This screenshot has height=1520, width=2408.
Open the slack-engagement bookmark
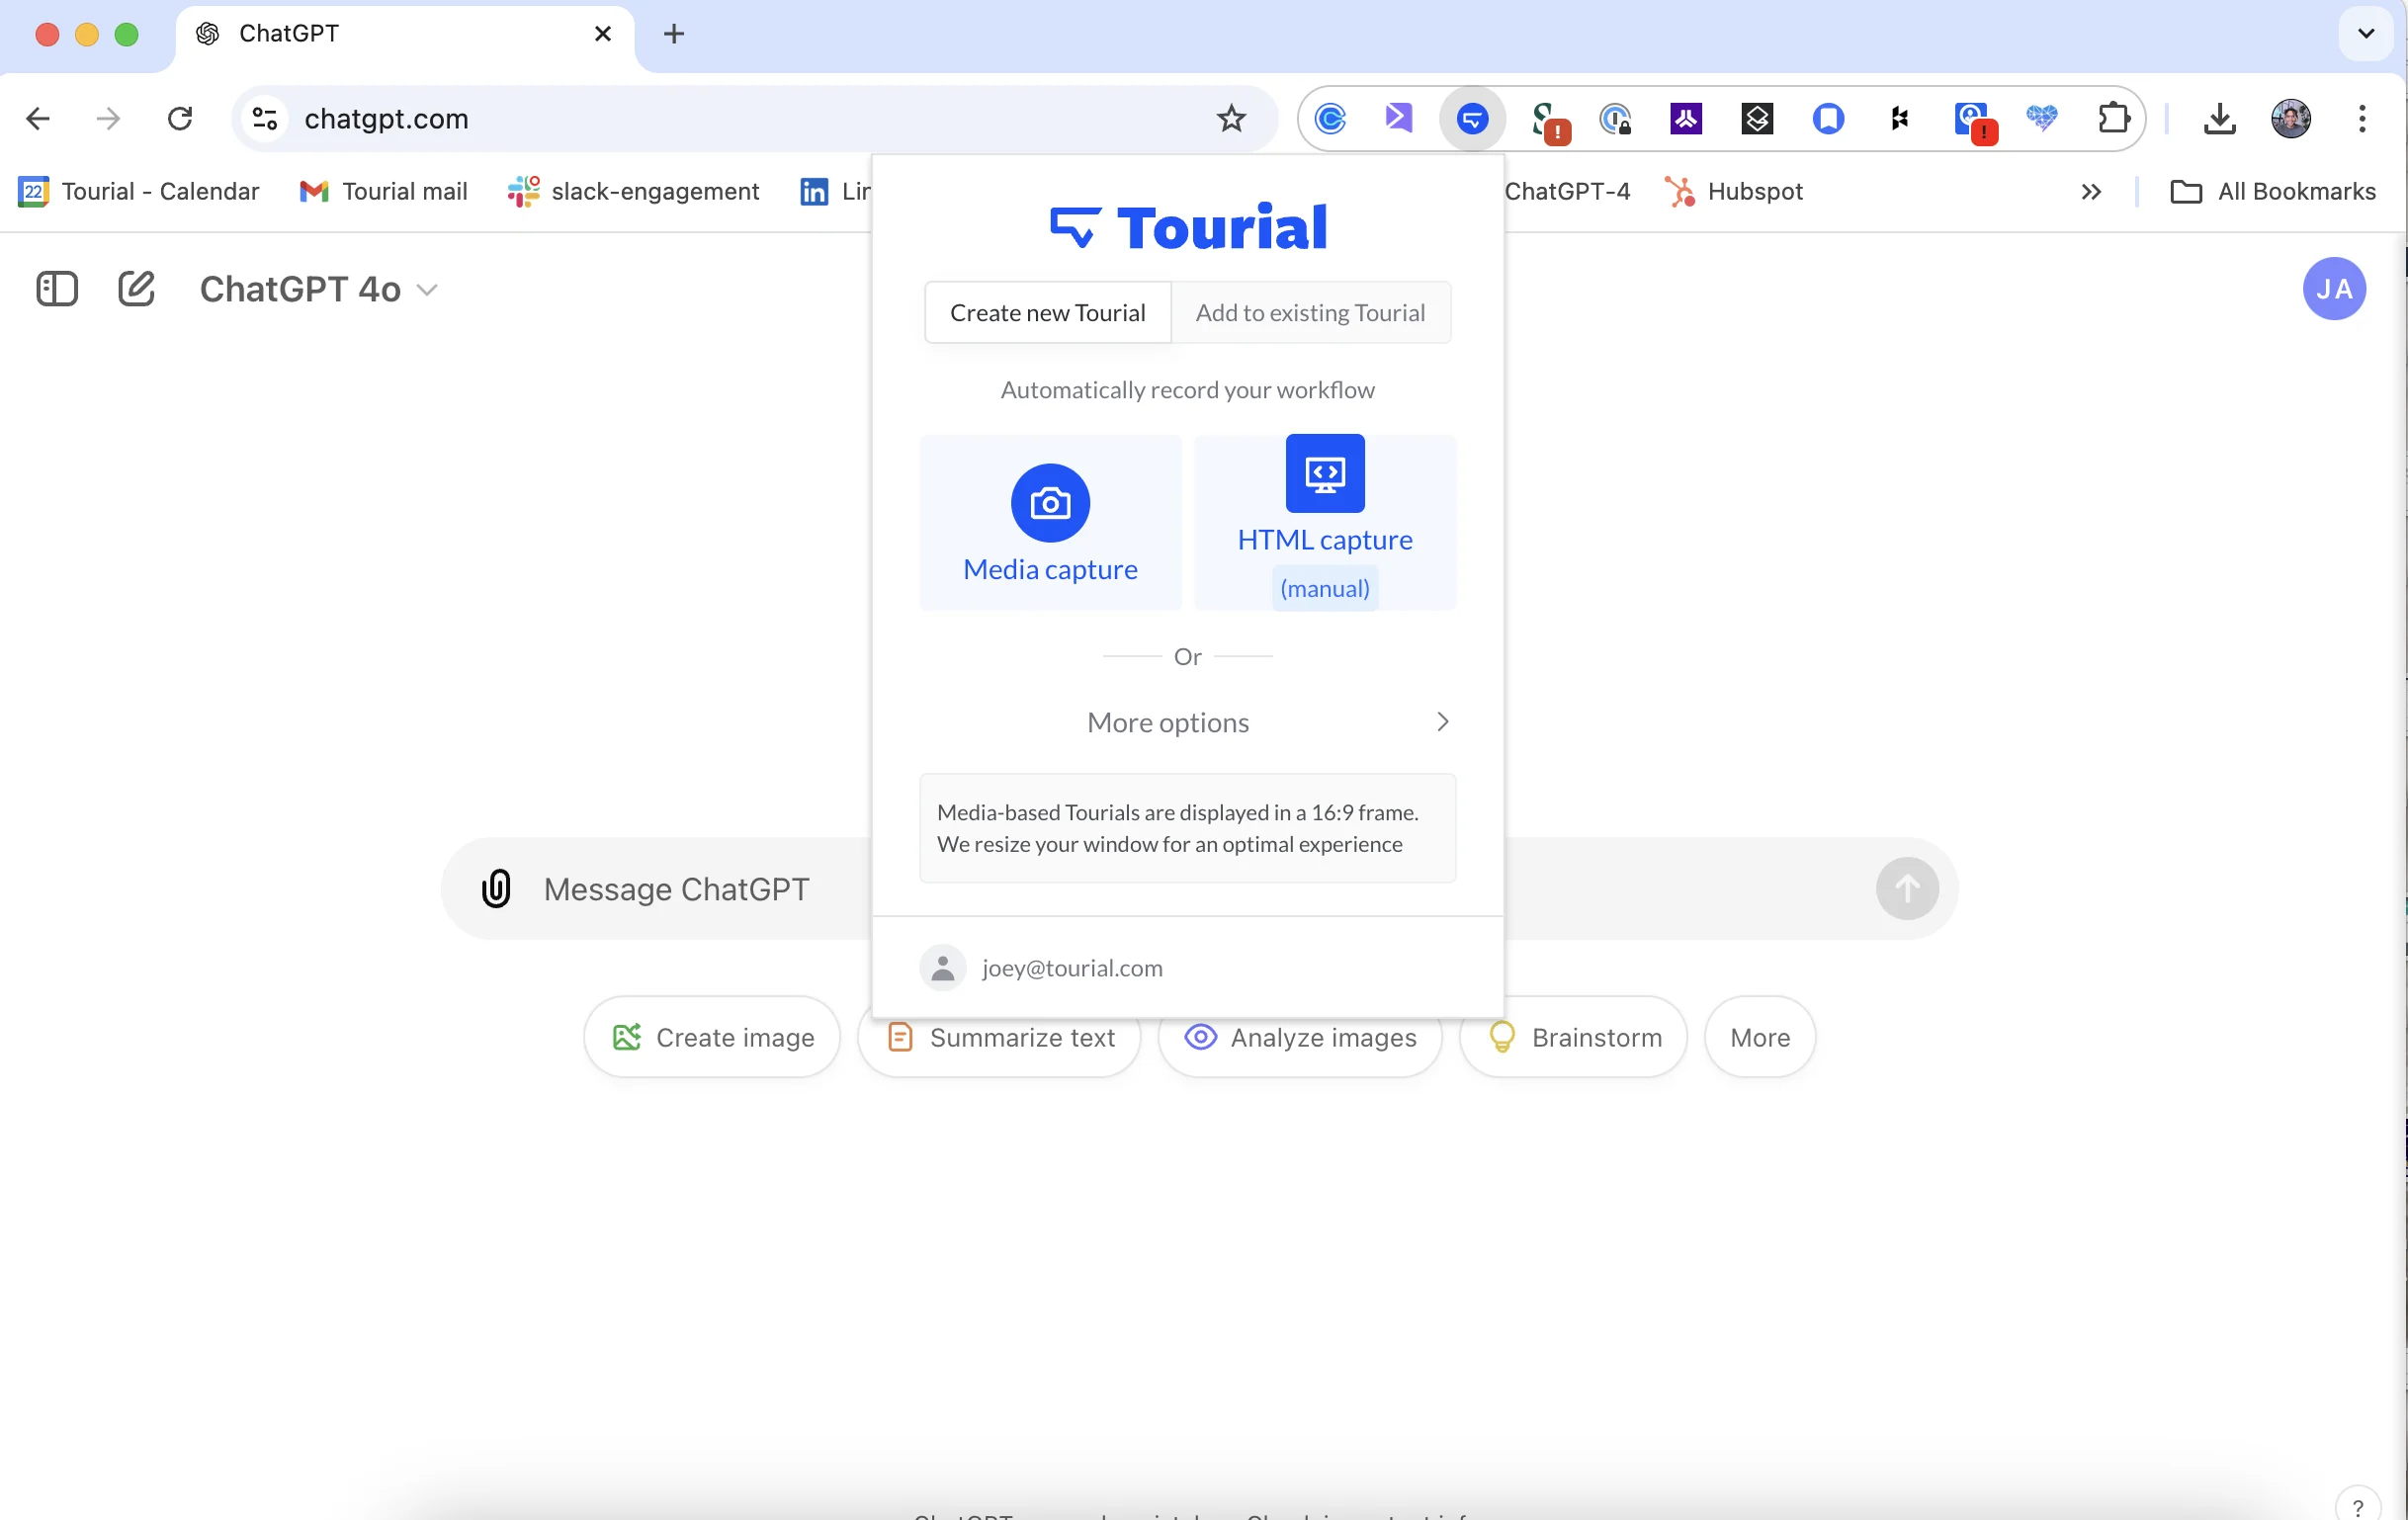tap(633, 191)
